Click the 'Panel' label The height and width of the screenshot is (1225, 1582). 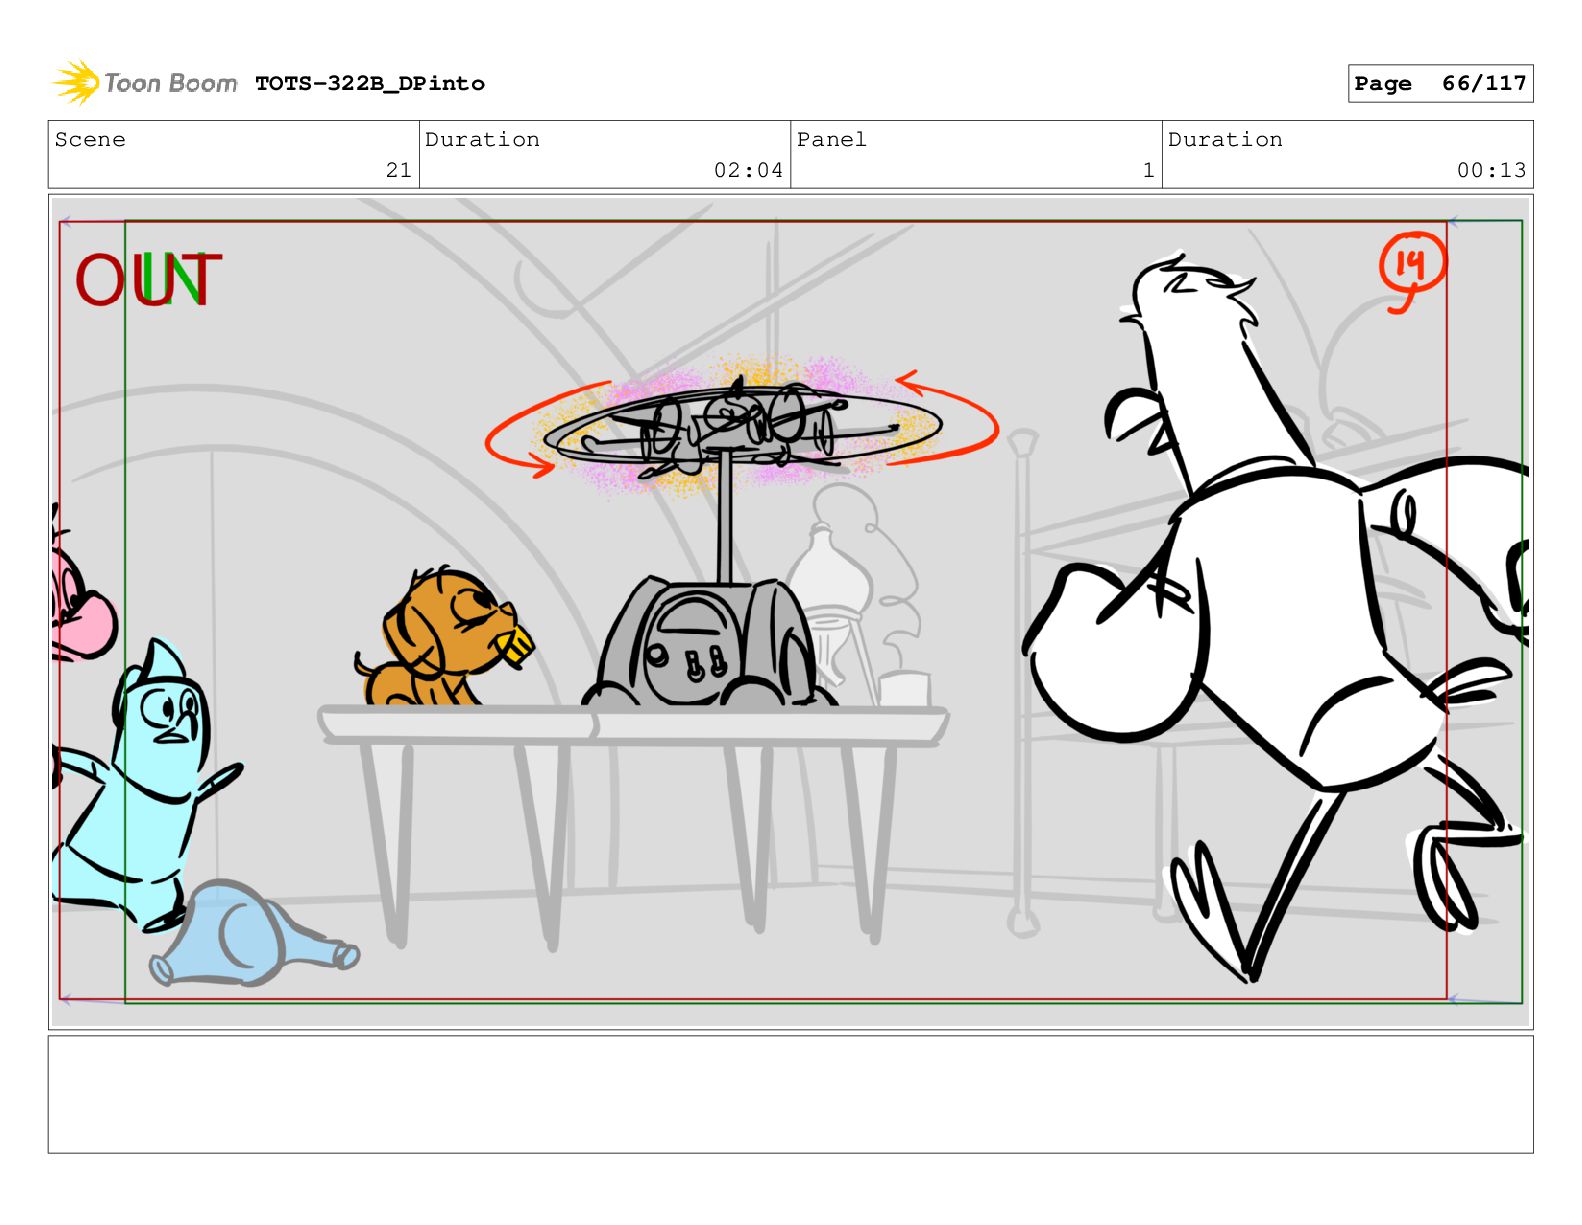pos(831,140)
